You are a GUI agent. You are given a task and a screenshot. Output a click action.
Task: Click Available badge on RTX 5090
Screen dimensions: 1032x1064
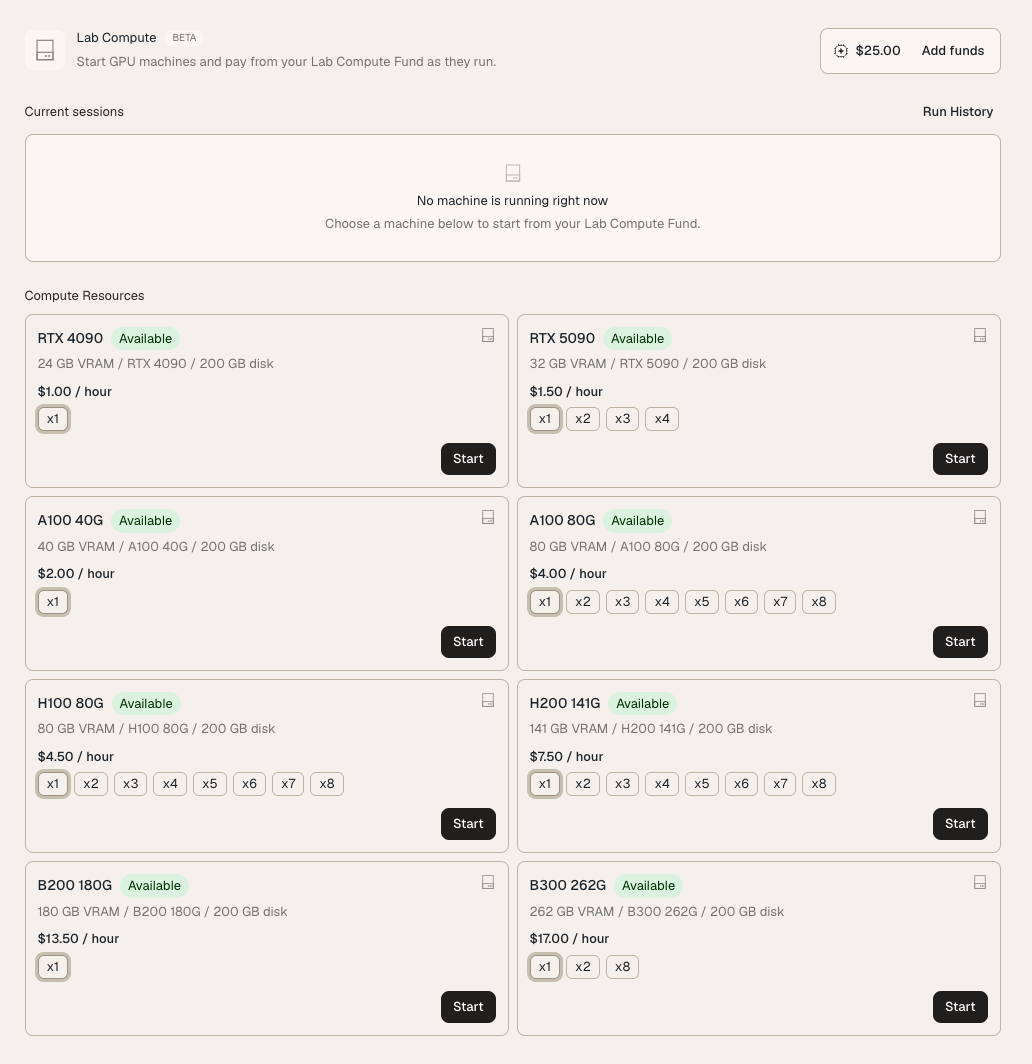pos(637,339)
